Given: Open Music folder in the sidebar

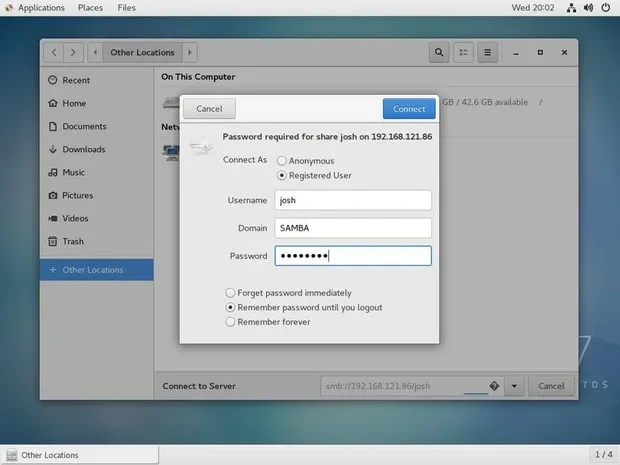Looking at the screenshot, I should (x=96, y=172).
